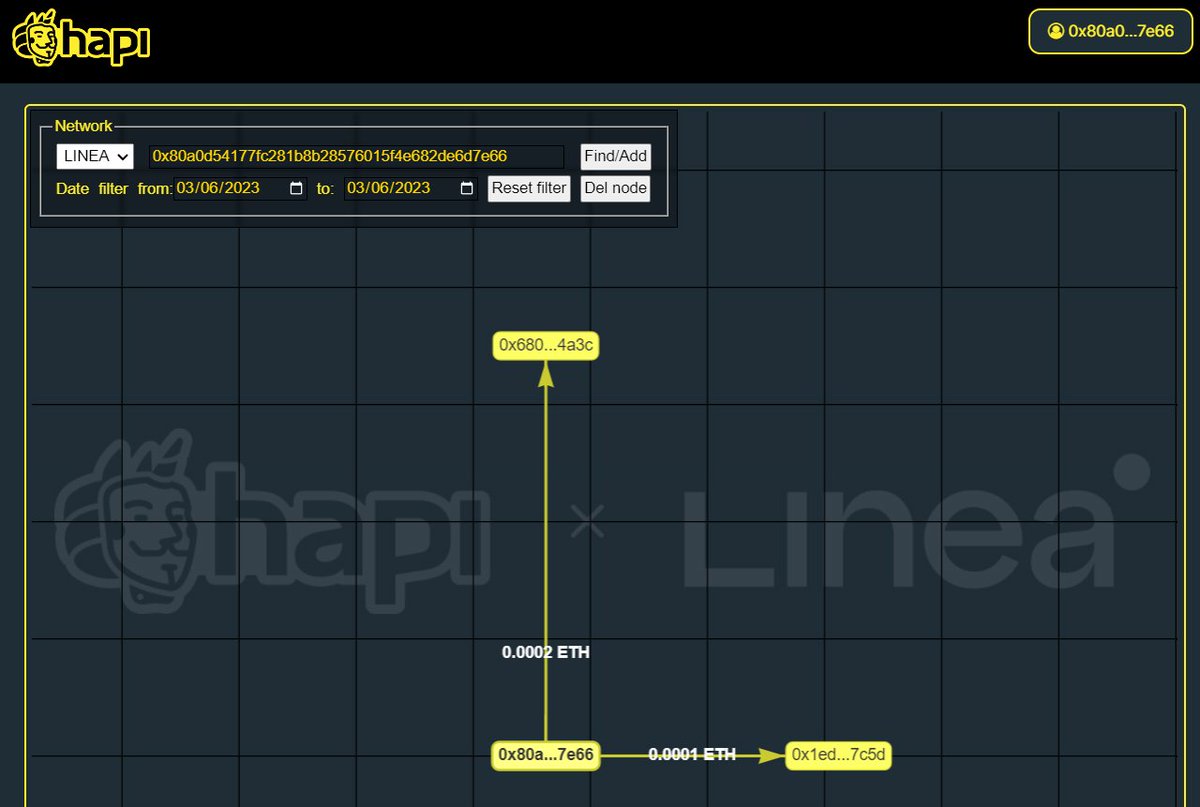Screen dimensions: 1200x807
Task: Click the 'to' date field 03/06/2023
Action: [410, 188]
